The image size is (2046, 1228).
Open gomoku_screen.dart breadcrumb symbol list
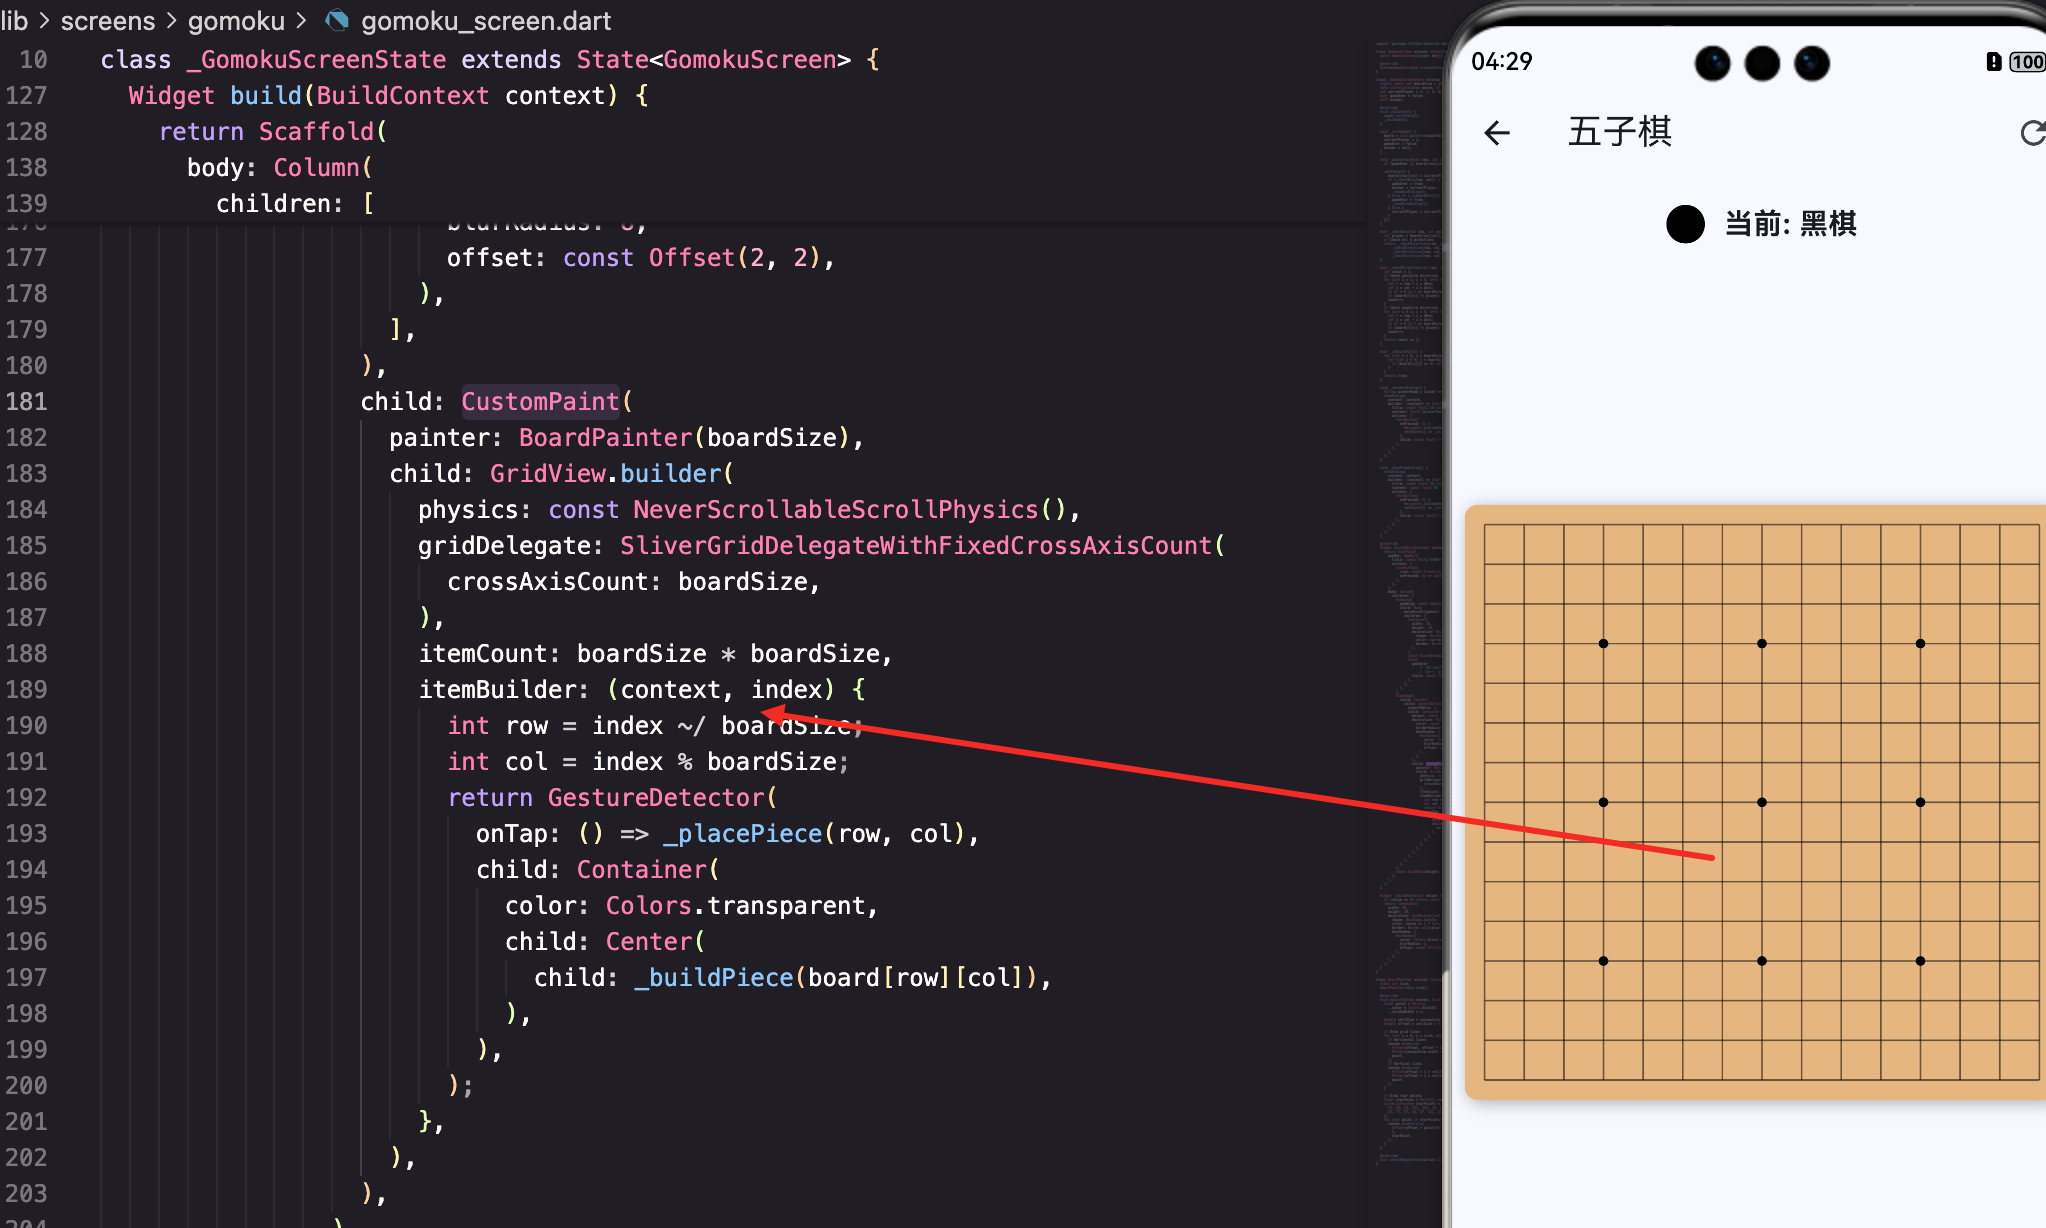coord(485,21)
